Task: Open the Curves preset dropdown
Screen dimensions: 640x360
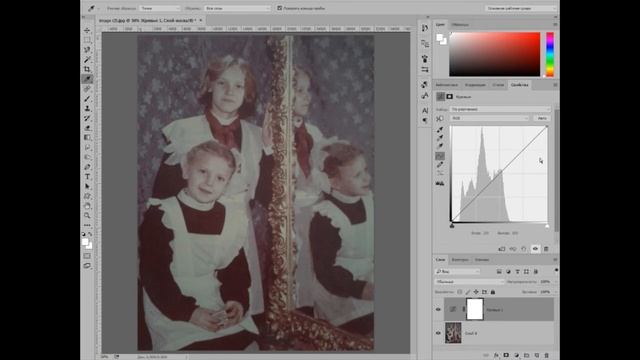Action: pos(500,109)
